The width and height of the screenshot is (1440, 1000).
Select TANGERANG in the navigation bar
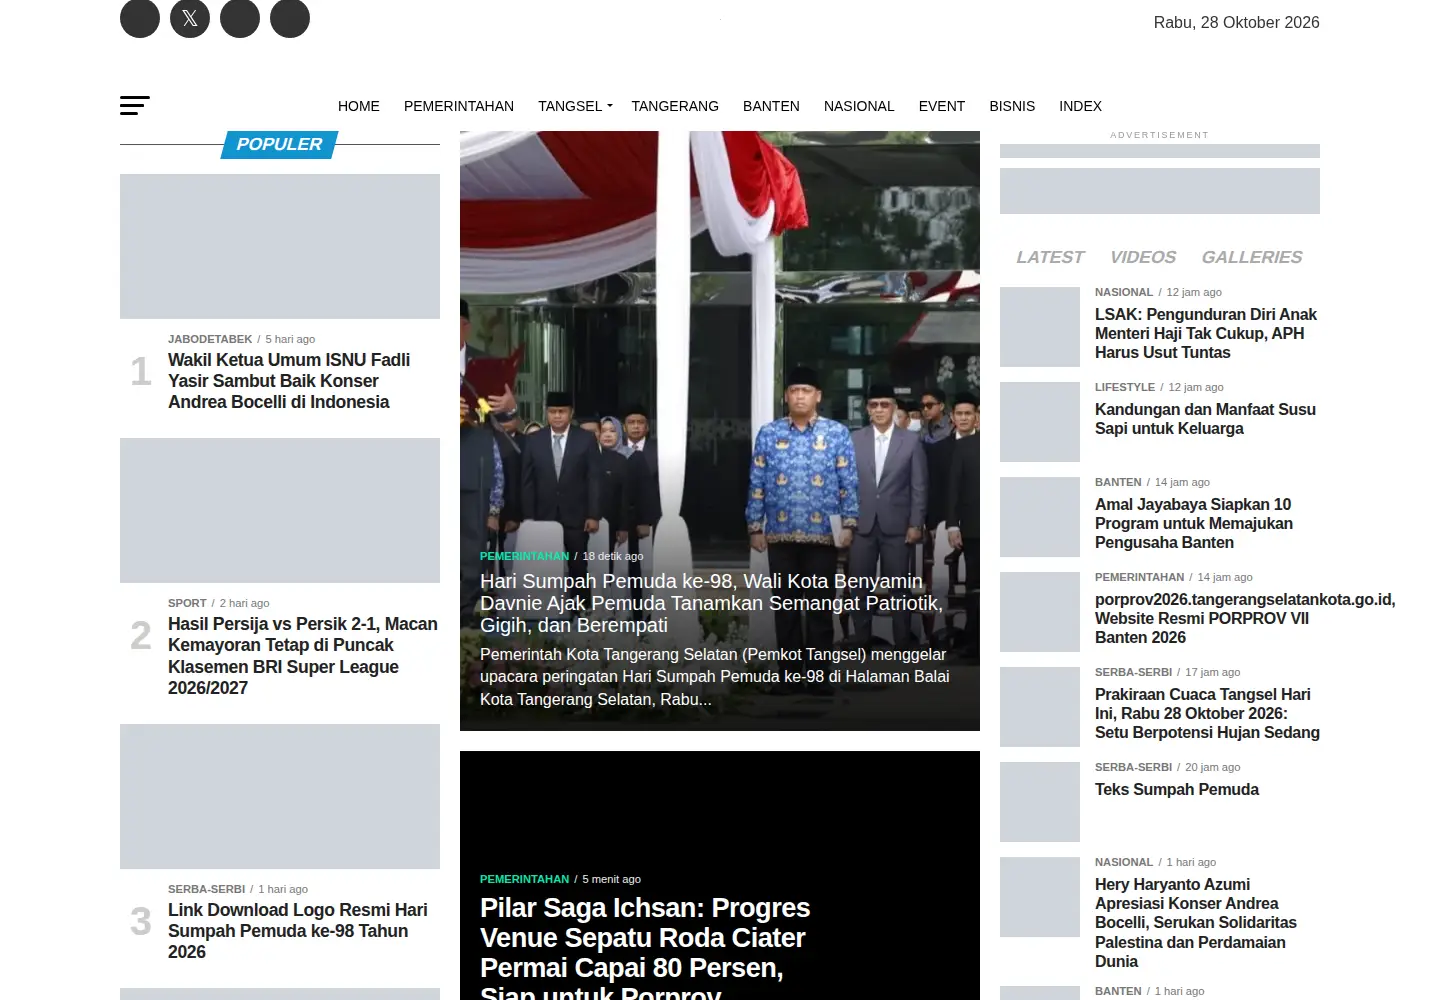click(x=675, y=106)
